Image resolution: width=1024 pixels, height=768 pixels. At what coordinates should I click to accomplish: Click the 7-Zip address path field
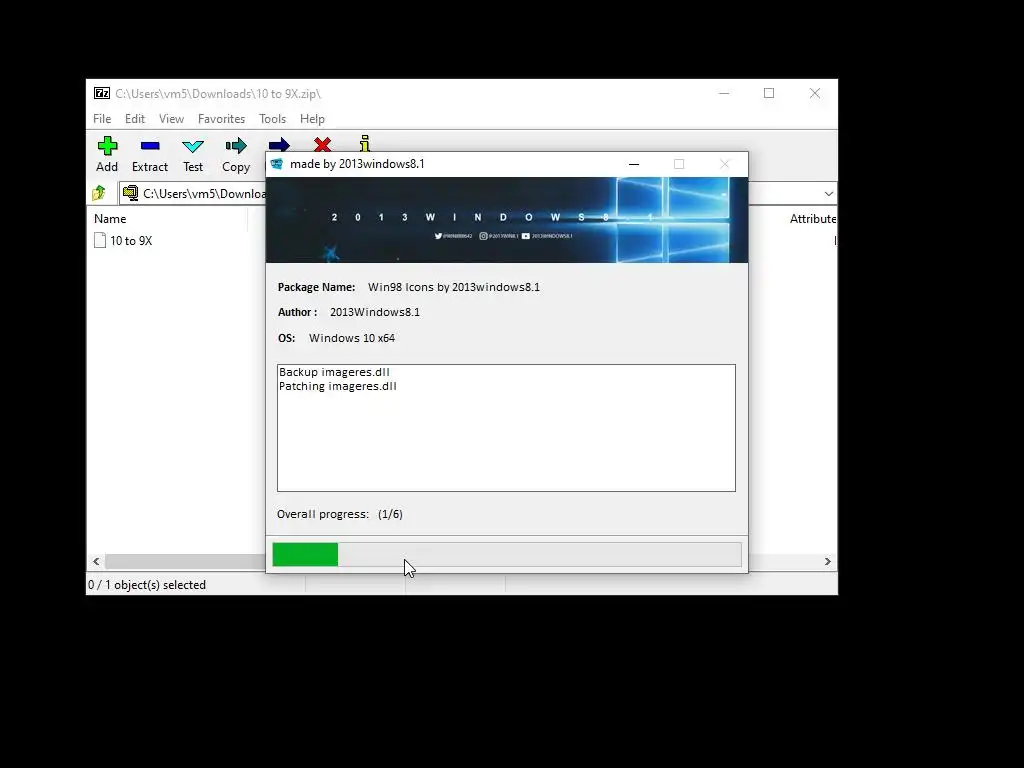pyautogui.click(x=195, y=193)
